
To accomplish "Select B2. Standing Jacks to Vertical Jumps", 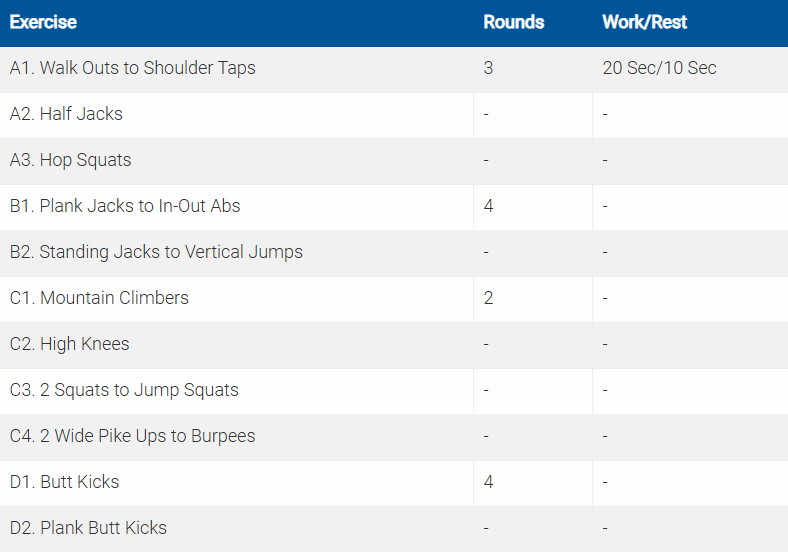I will pyautogui.click(x=156, y=252).
